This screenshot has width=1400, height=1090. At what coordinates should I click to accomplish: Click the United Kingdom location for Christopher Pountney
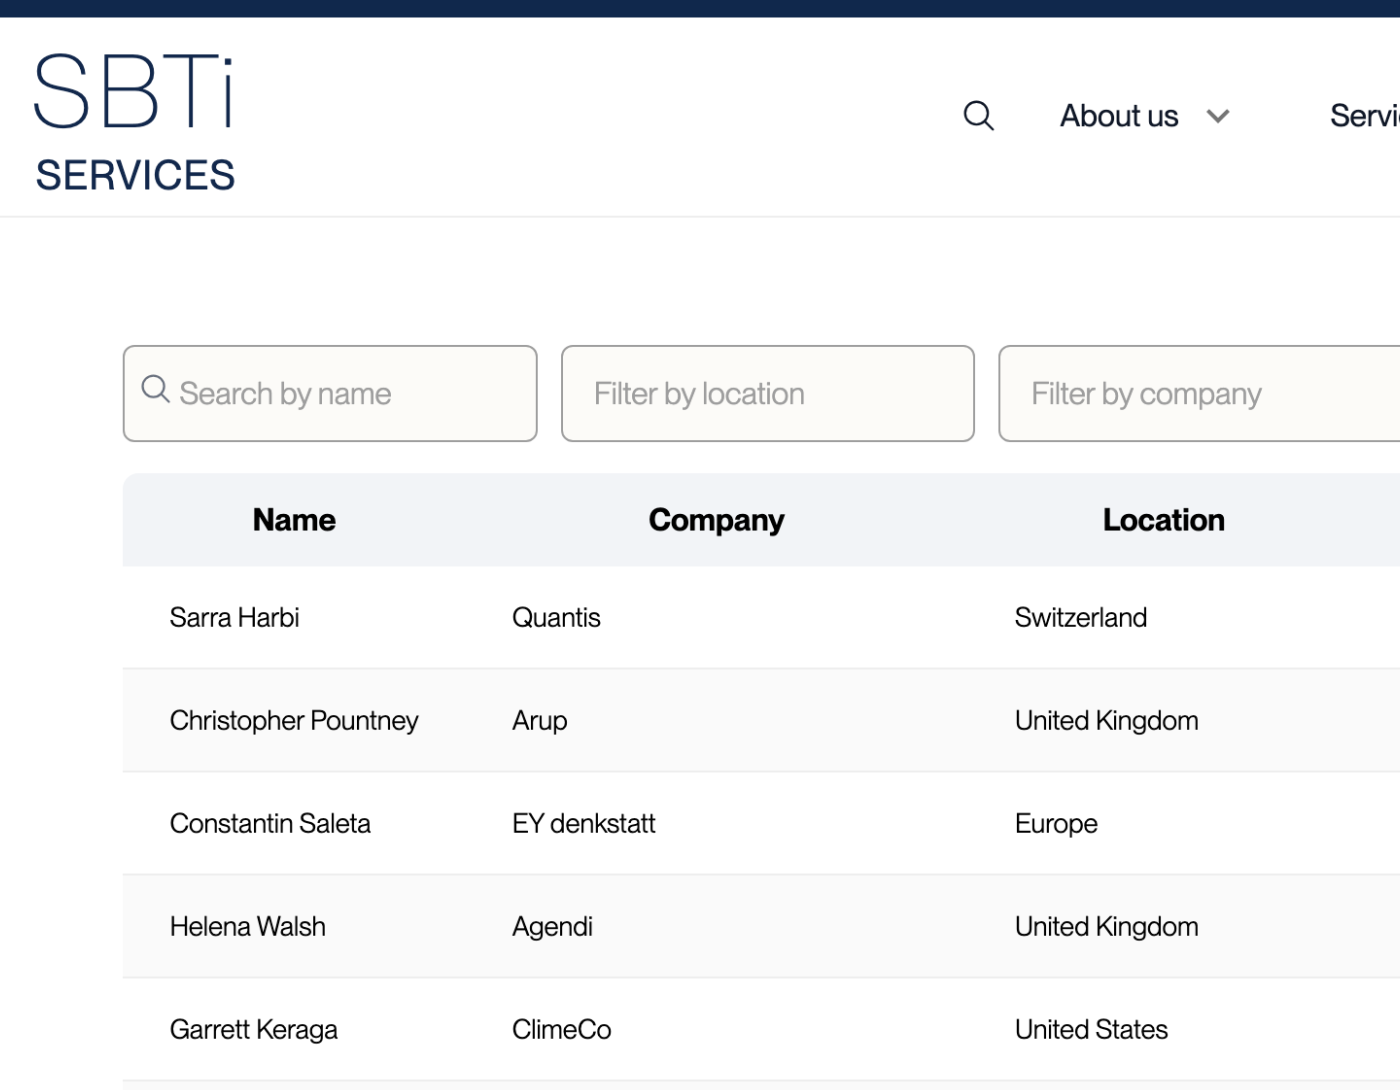pyautogui.click(x=1106, y=720)
